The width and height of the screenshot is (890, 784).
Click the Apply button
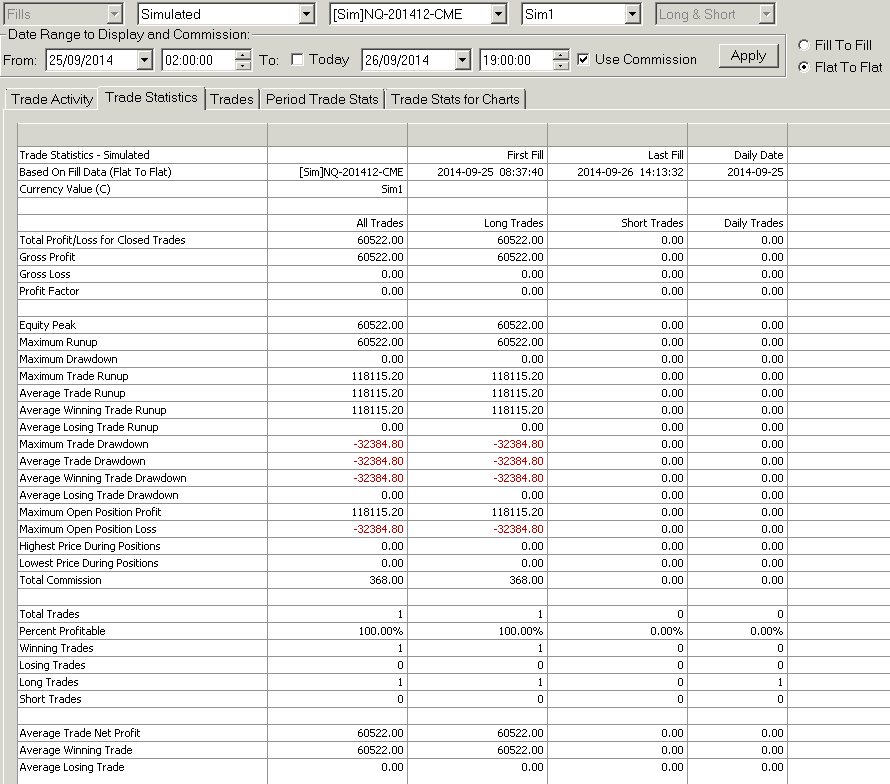tap(748, 56)
